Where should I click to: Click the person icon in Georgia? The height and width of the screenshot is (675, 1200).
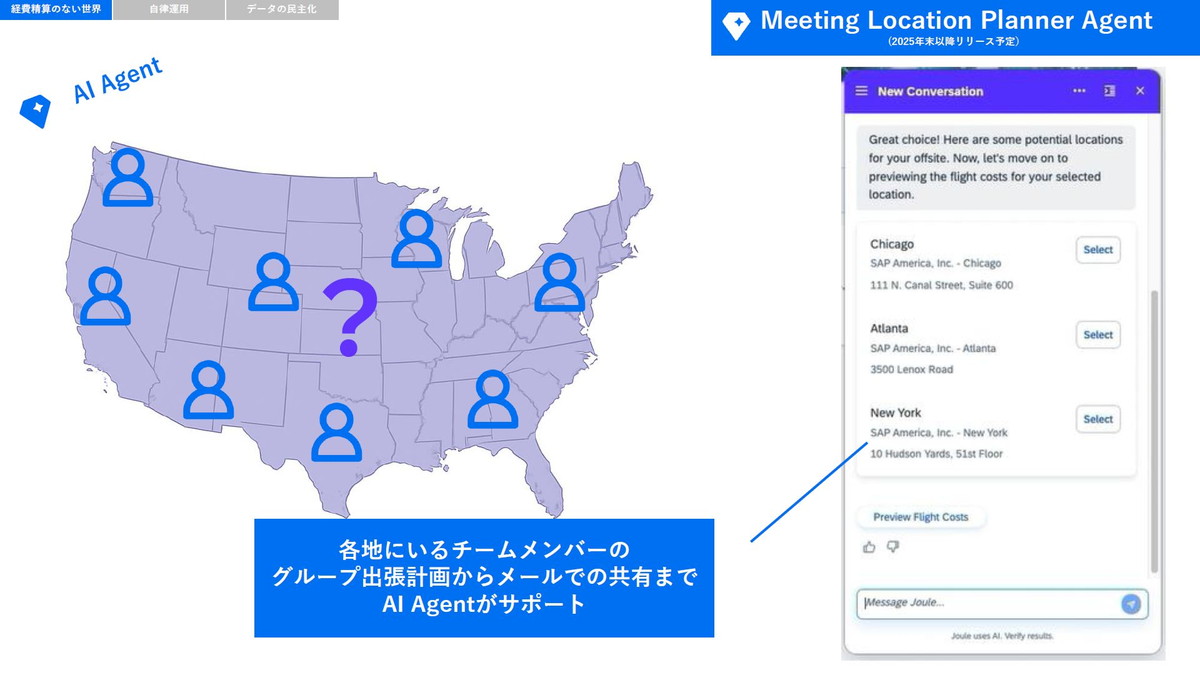[x=491, y=399]
